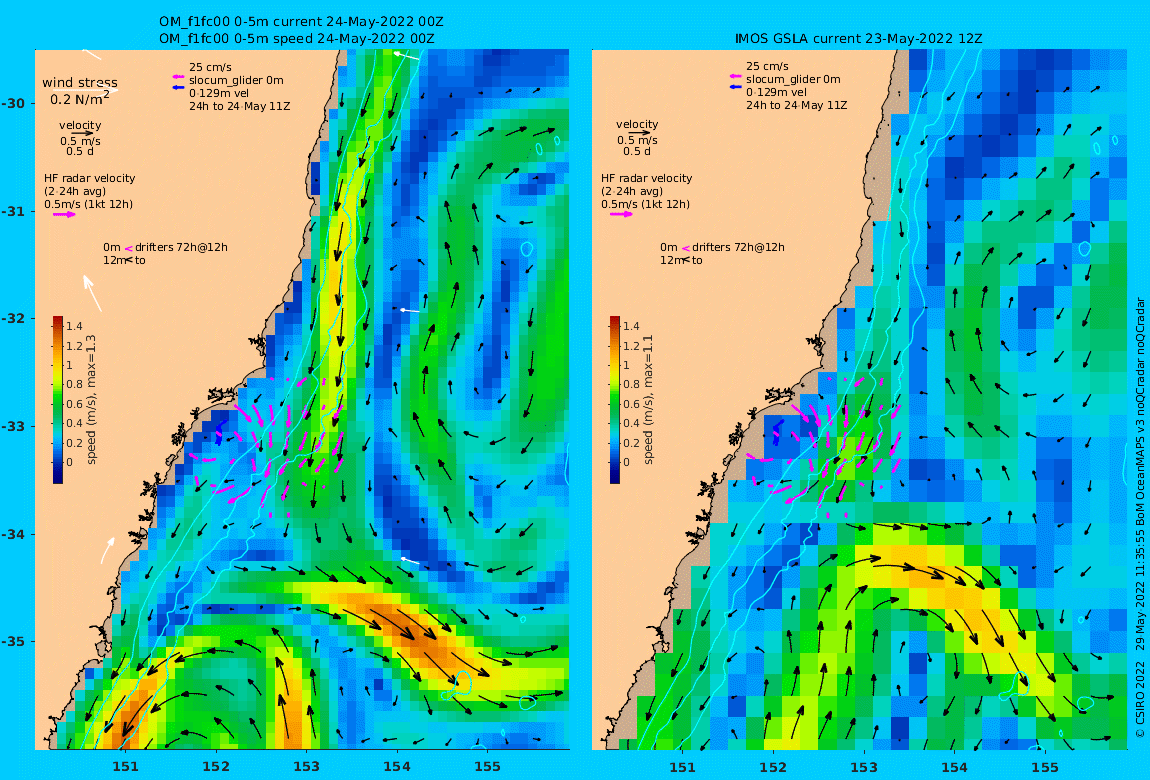Click the speed colorbar in the right panel
Screen dimensions: 1150x780
click(615, 400)
